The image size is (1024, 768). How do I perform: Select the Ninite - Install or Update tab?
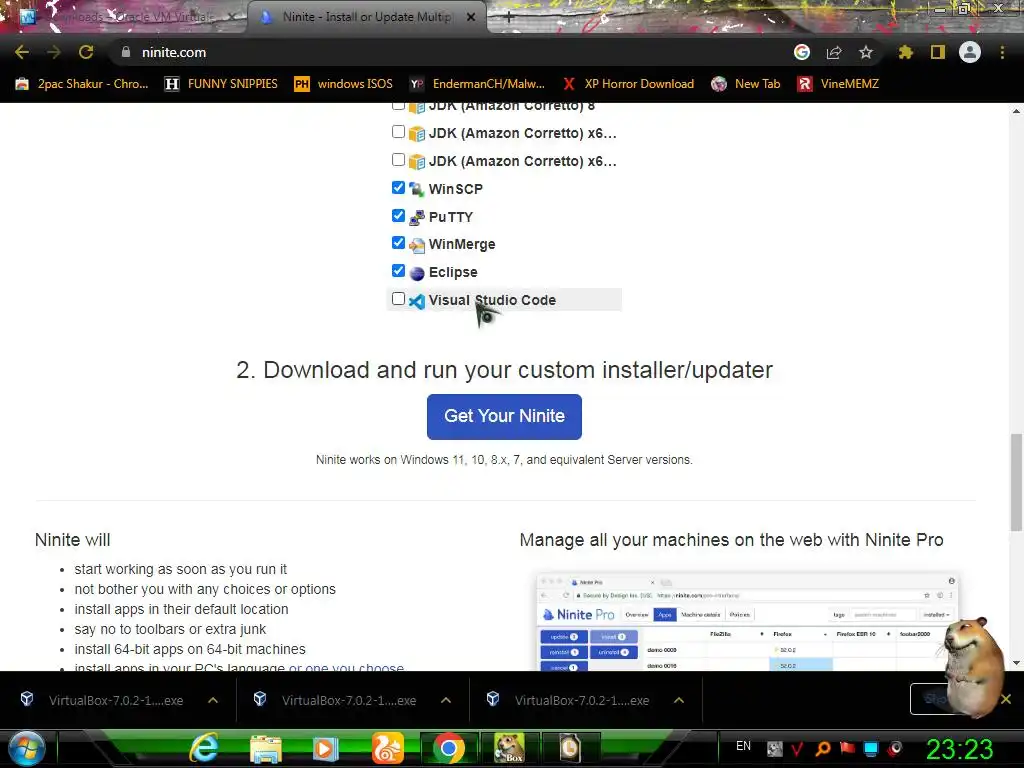pos(366,17)
